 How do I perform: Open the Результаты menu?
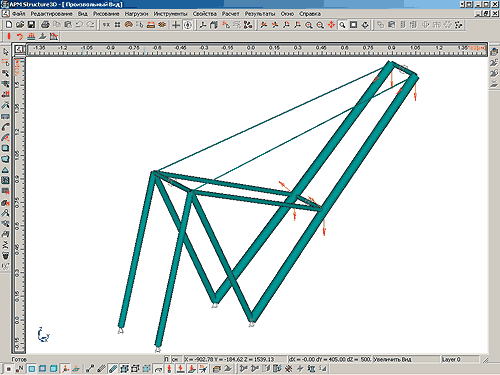point(260,14)
